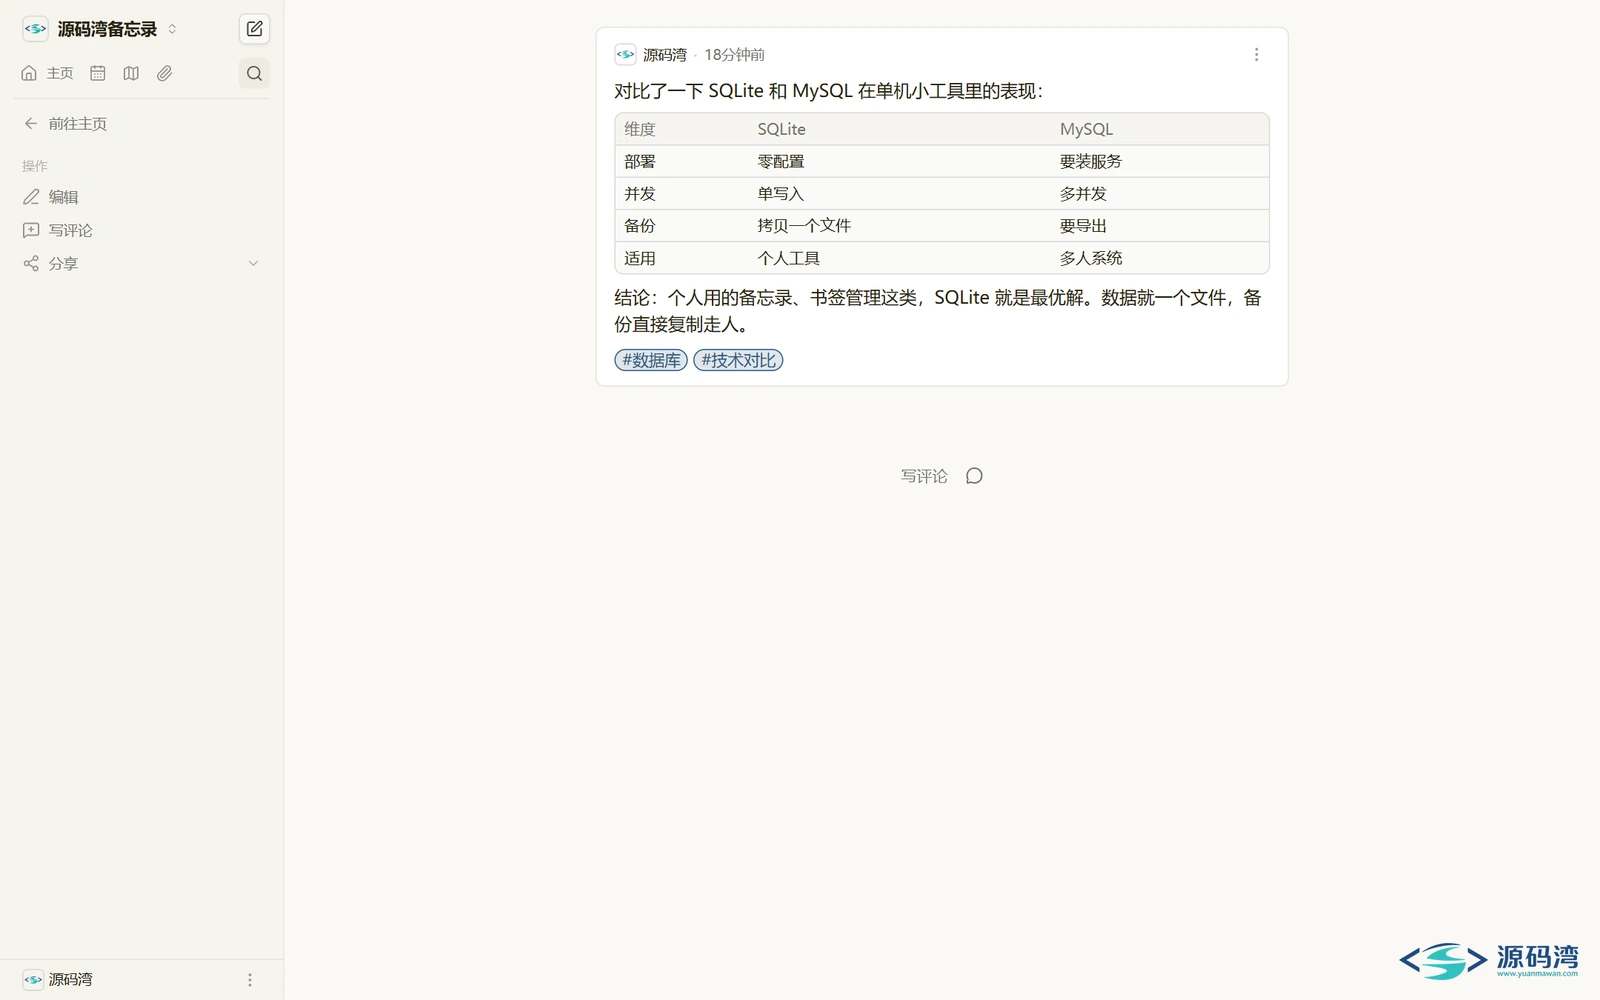Open the map-style explore icon in sidebar
Image resolution: width=1600 pixels, height=1000 pixels.
click(x=131, y=73)
